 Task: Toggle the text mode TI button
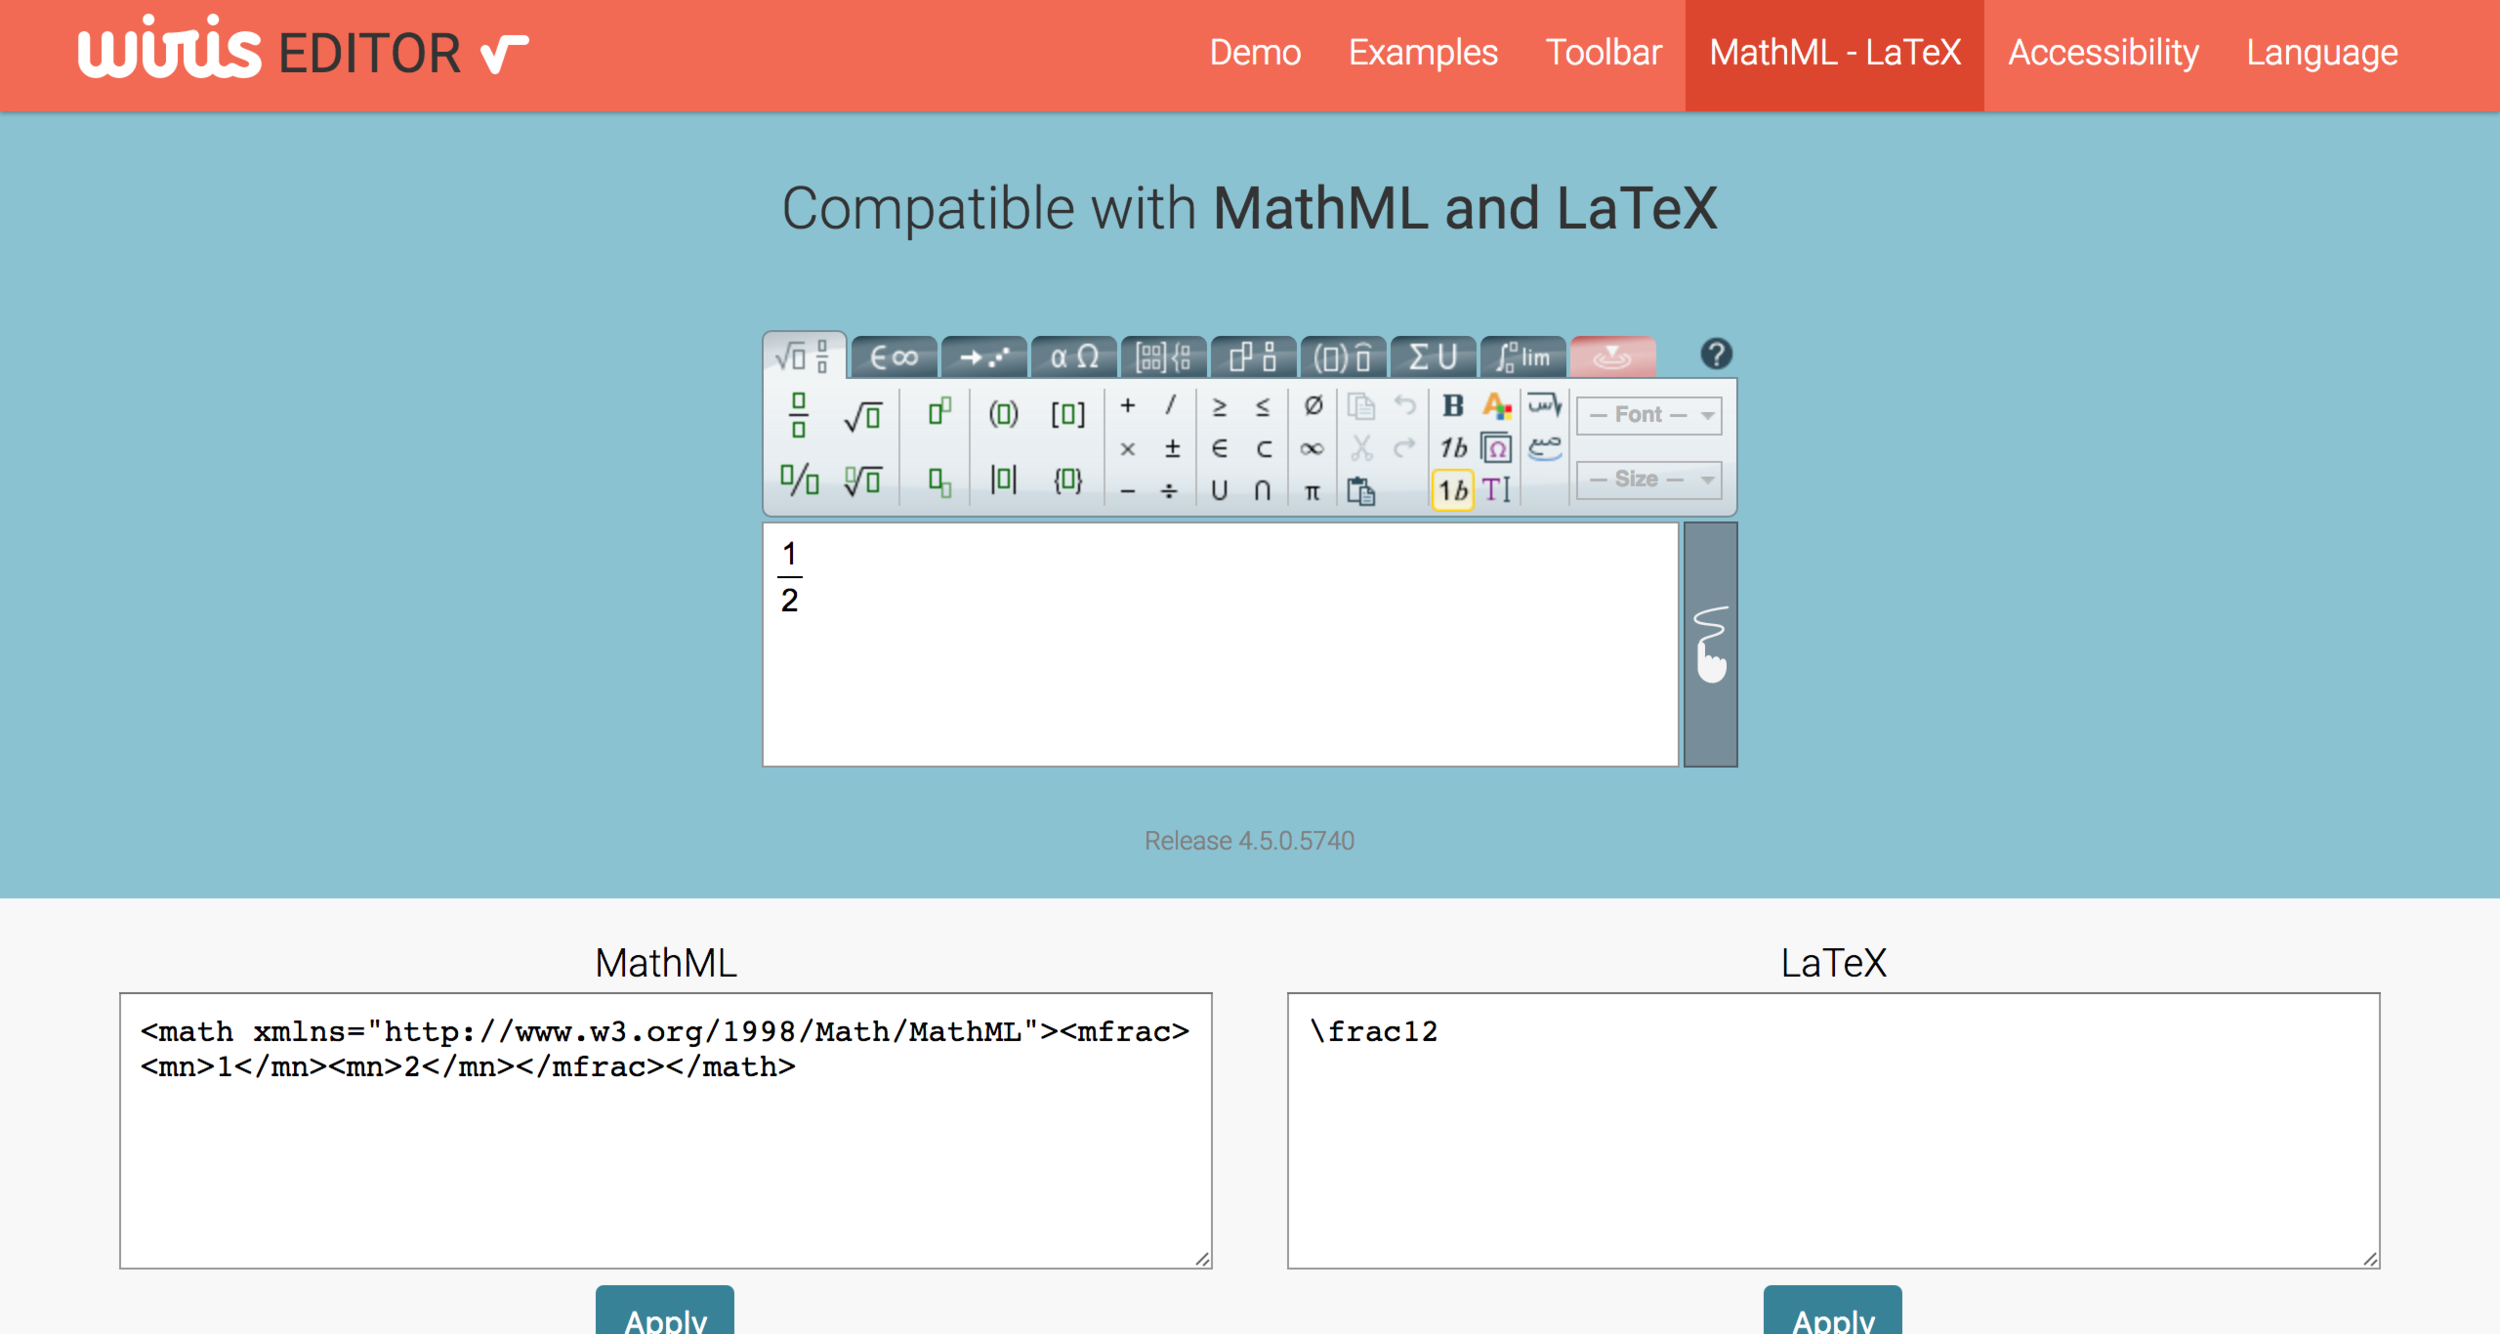pyautogui.click(x=1496, y=490)
